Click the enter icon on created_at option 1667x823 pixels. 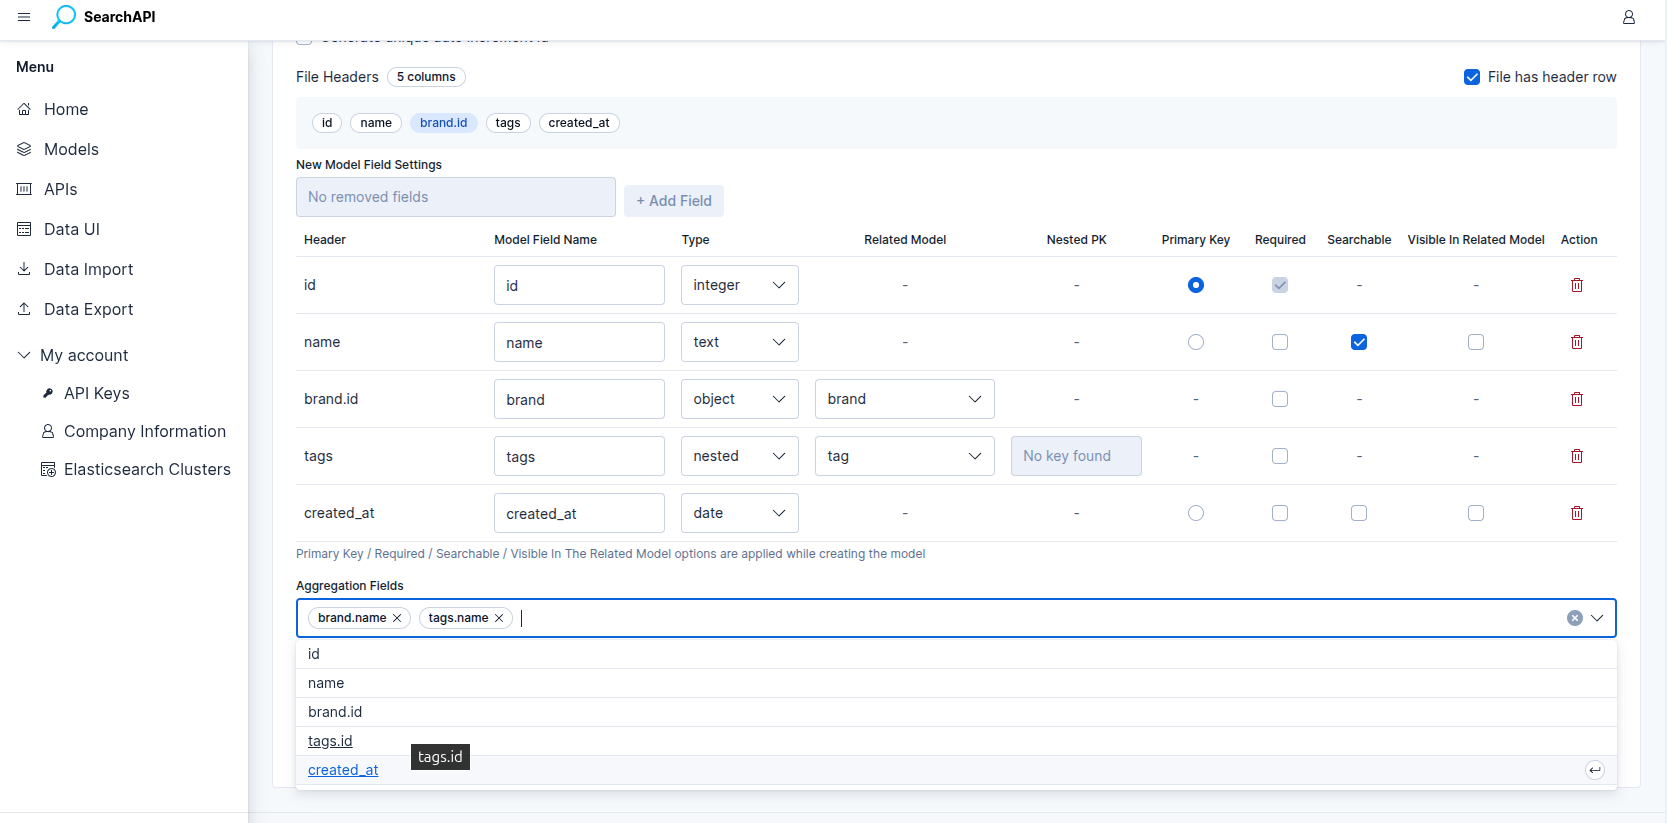1595,770
